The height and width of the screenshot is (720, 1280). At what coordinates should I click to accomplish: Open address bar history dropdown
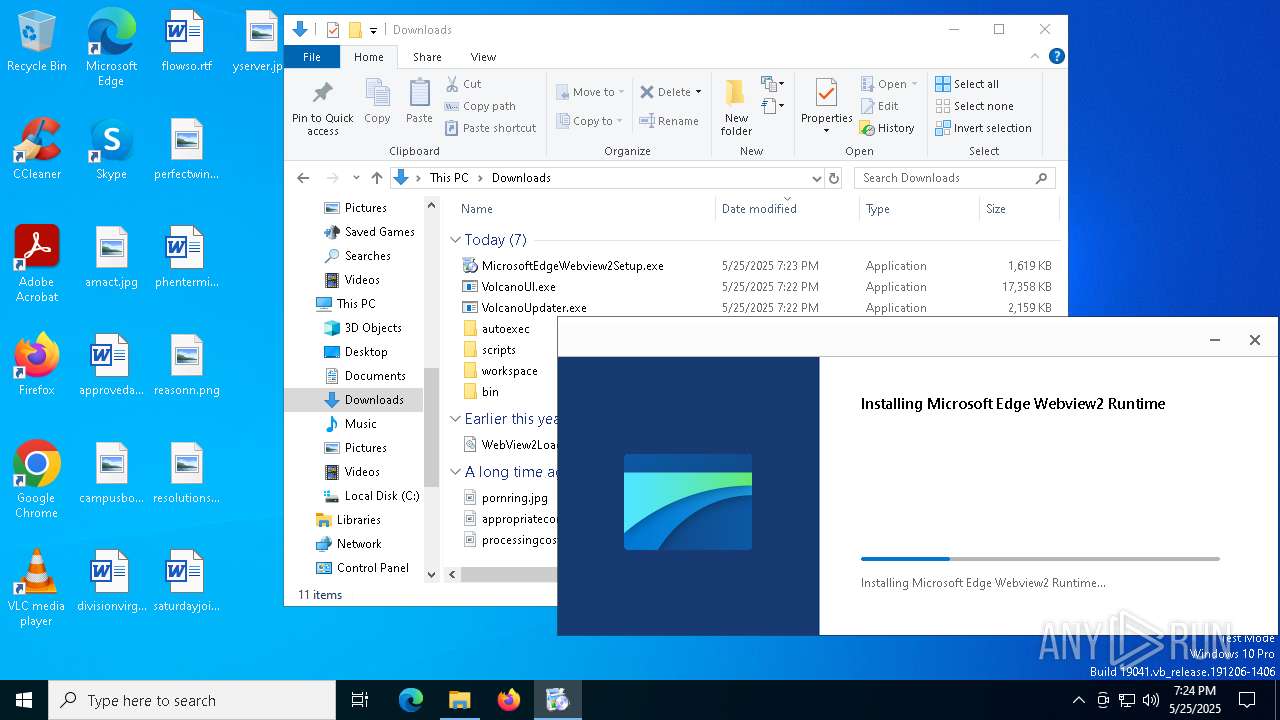pos(816,178)
